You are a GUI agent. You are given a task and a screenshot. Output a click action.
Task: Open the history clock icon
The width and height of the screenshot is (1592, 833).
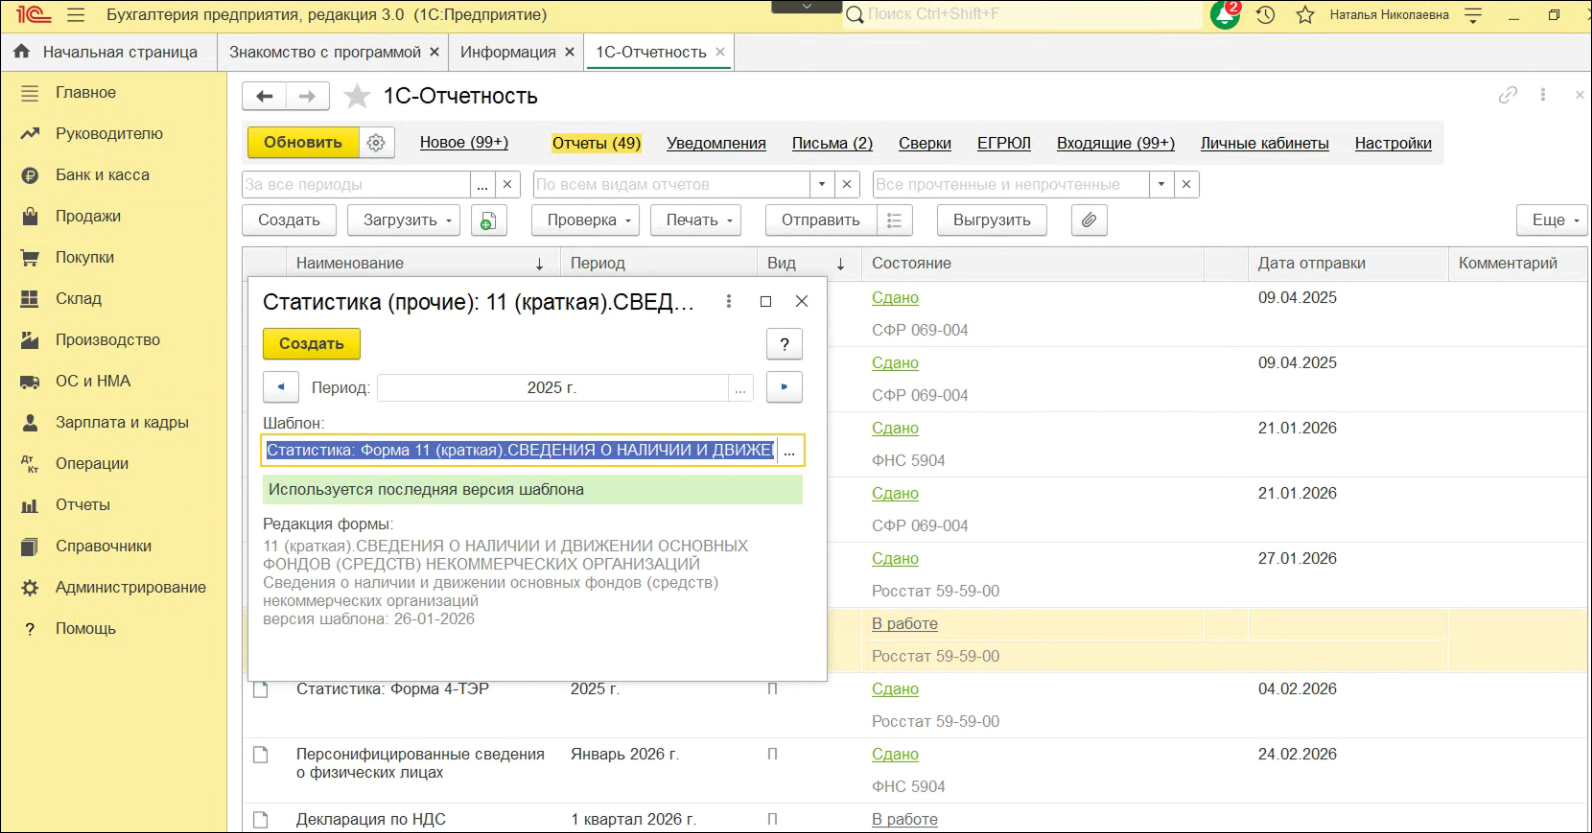[1266, 15]
